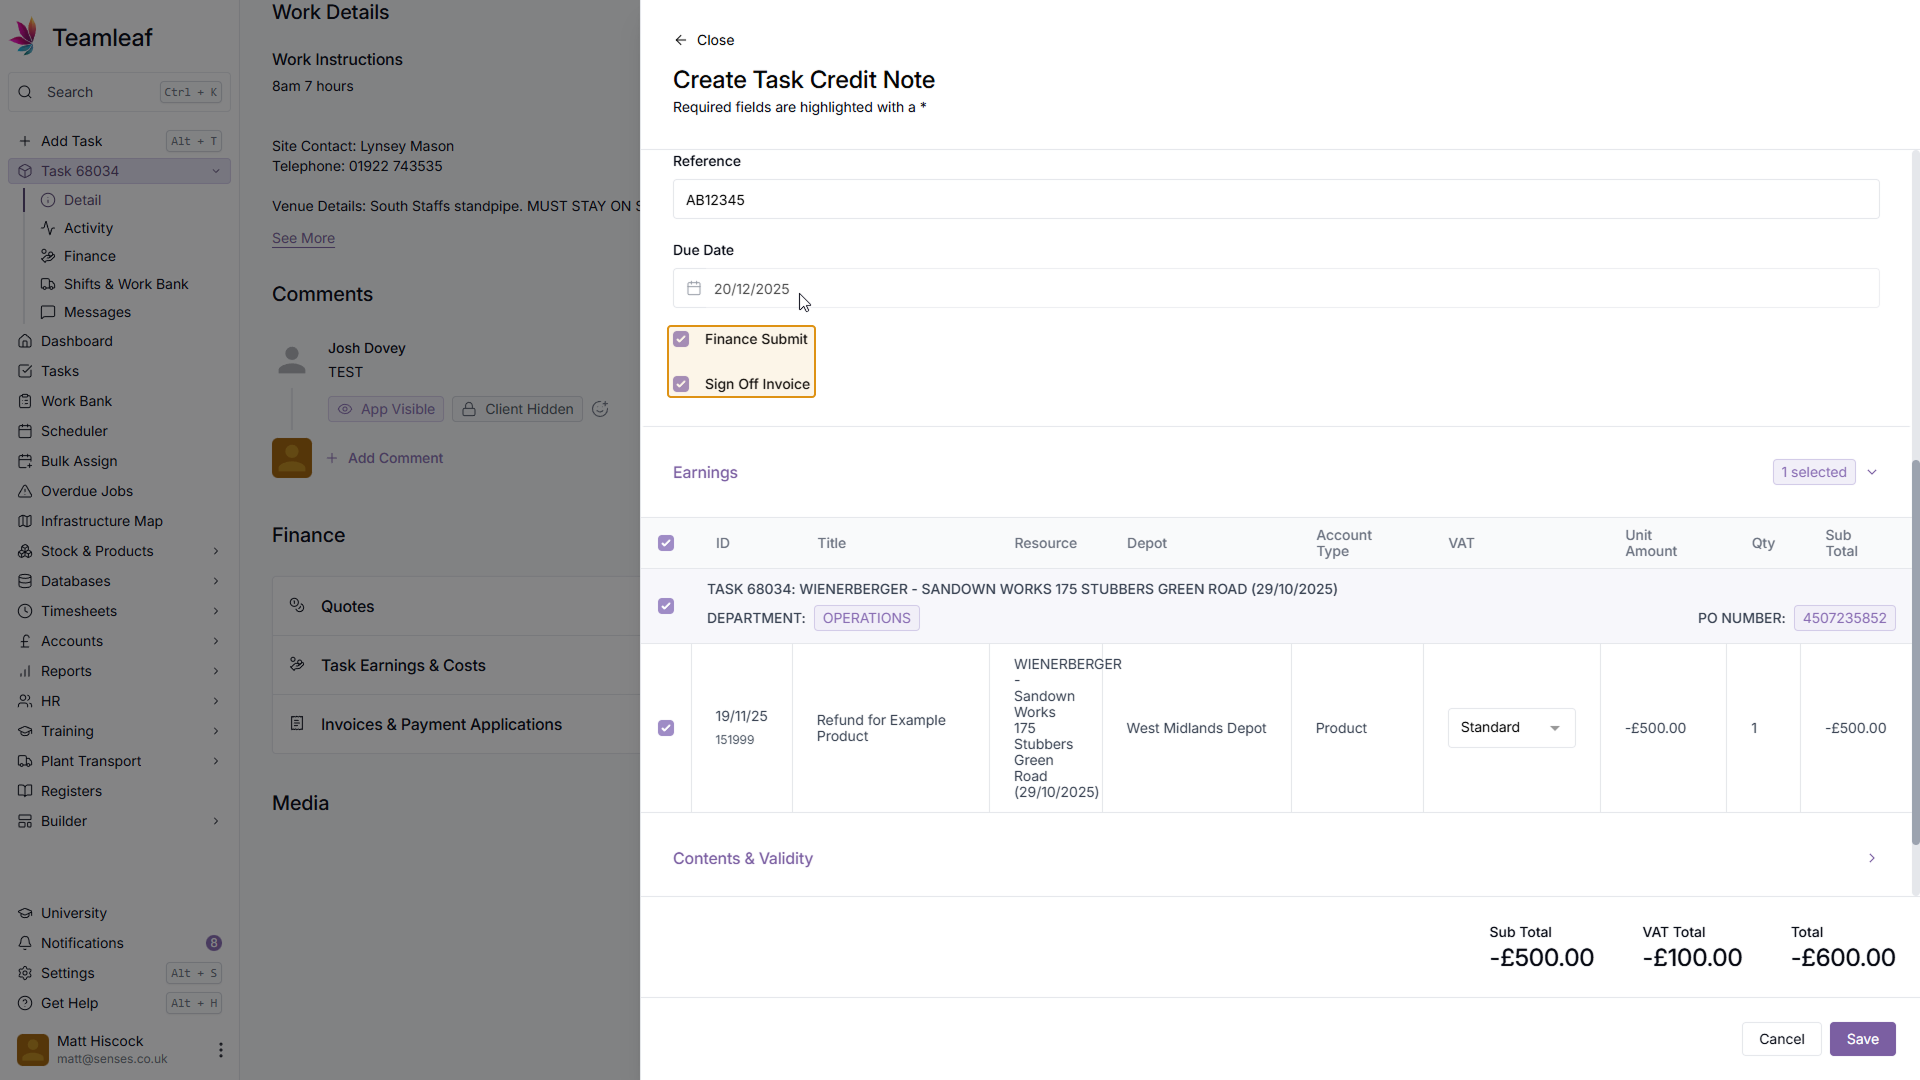Click the Cancel button
Viewport: 1920px width, 1080px height.
(1781, 1039)
